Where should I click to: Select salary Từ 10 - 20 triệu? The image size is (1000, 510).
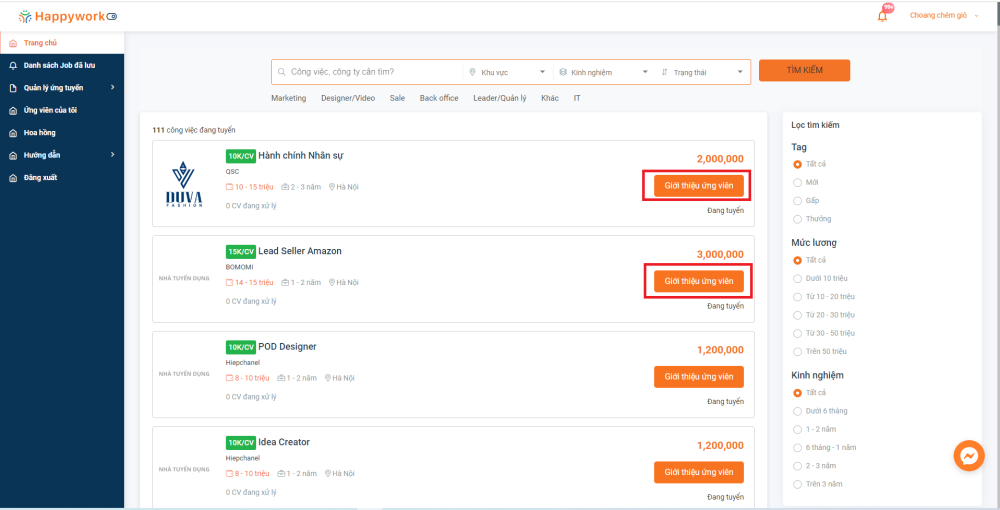797,297
